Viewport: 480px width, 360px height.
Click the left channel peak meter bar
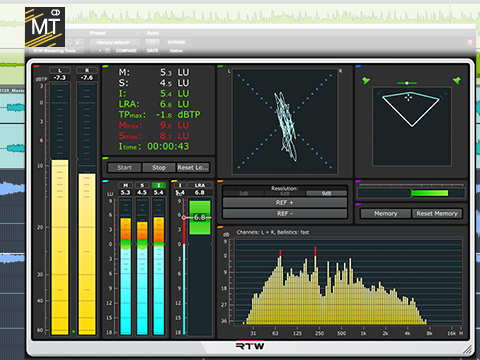(x=60, y=209)
